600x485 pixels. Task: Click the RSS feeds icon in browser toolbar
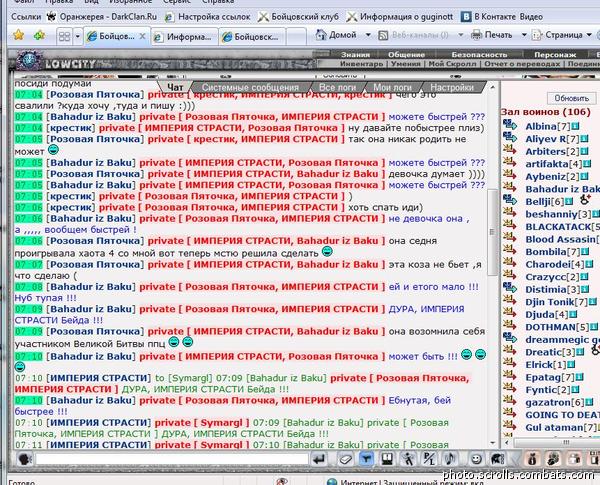pos(383,35)
